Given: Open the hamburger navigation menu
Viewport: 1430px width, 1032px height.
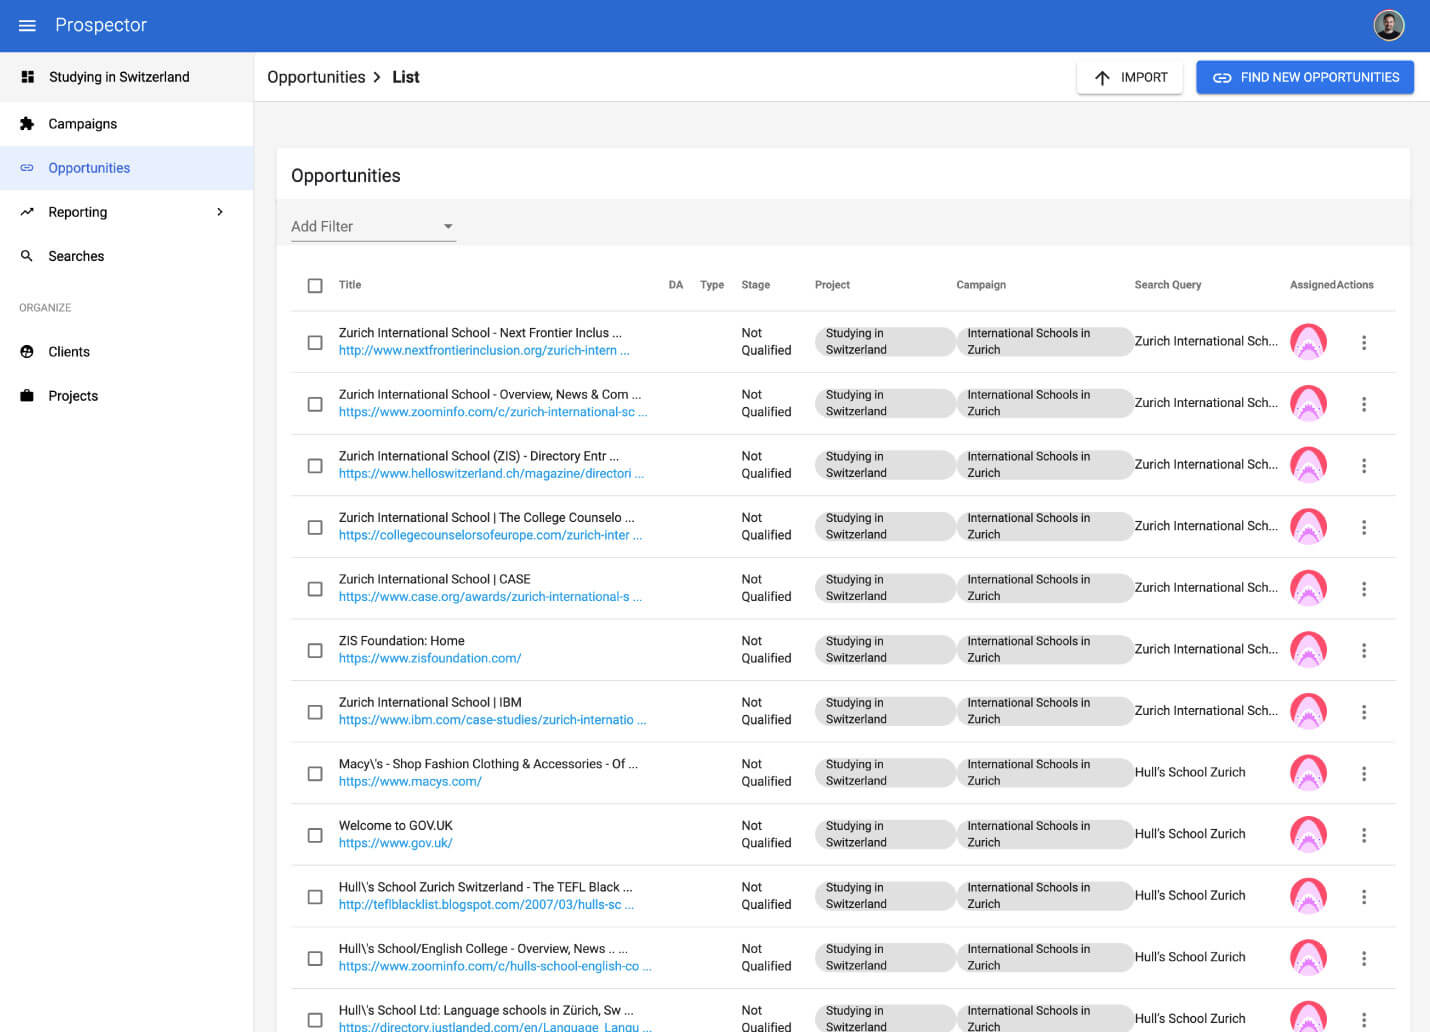Looking at the screenshot, I should click(27, 25).
